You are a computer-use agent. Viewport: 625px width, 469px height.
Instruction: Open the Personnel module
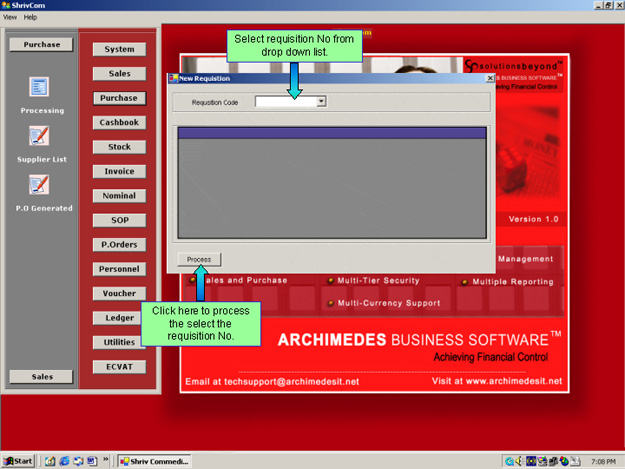click(x=119, y=269)
